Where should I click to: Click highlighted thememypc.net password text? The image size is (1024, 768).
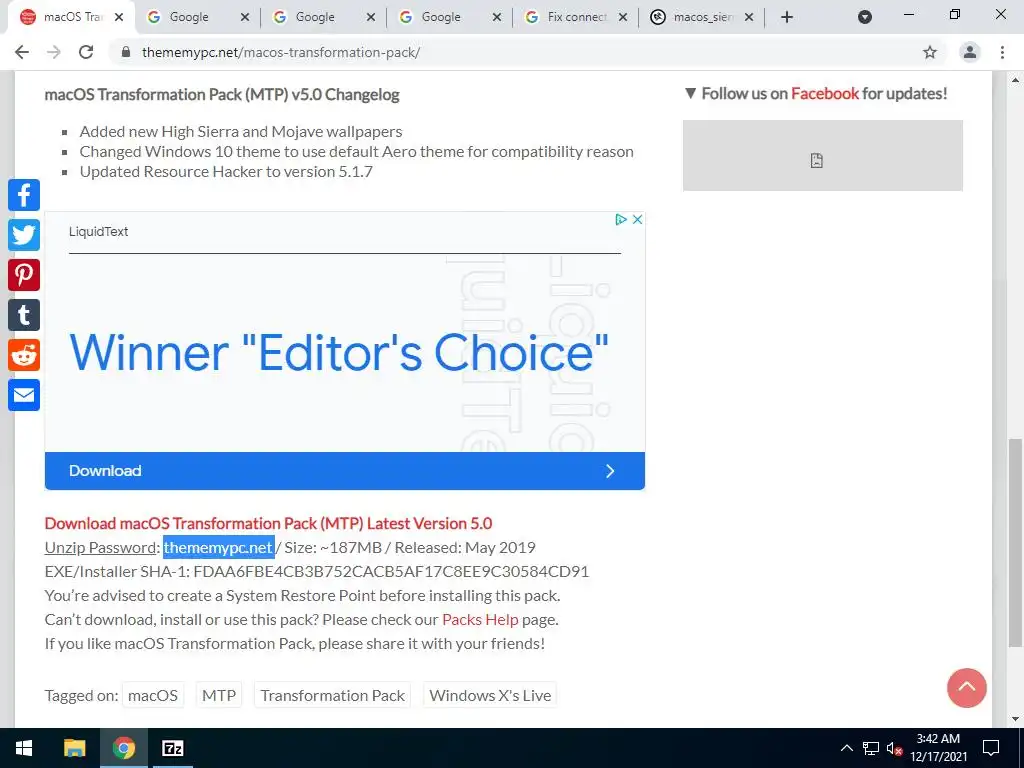point(218,547)
